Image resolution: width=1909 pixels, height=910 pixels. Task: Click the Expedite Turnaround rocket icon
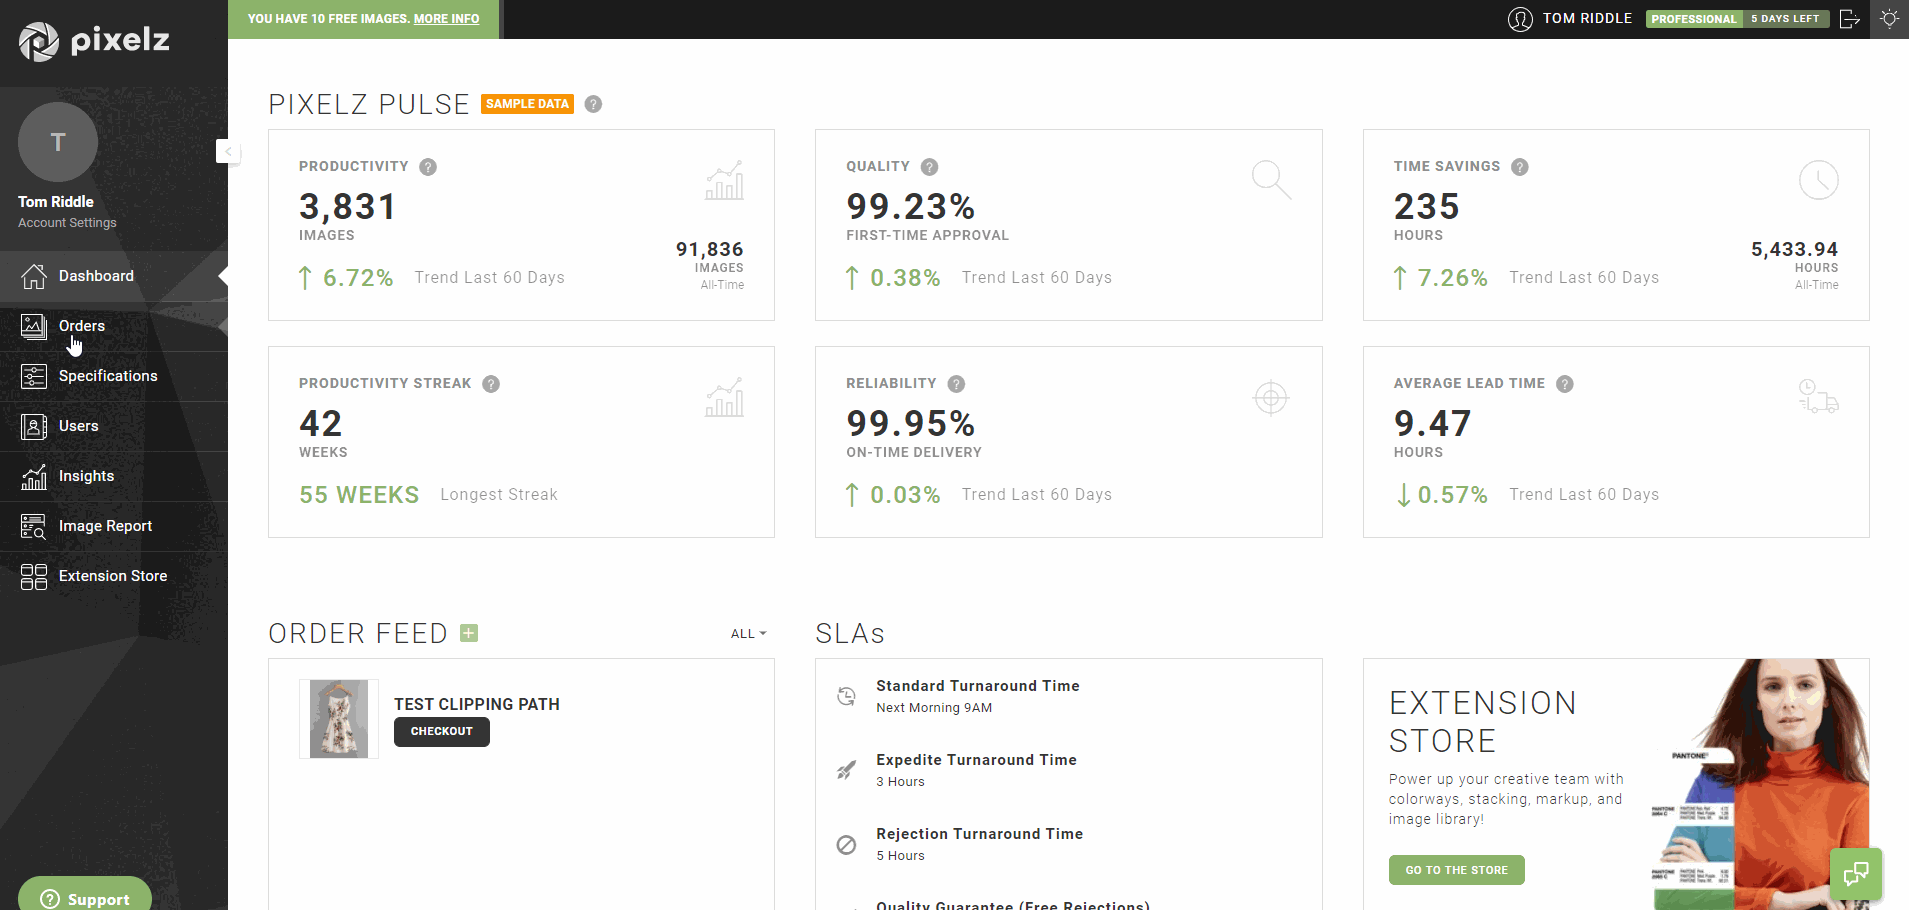coord(846,770)
